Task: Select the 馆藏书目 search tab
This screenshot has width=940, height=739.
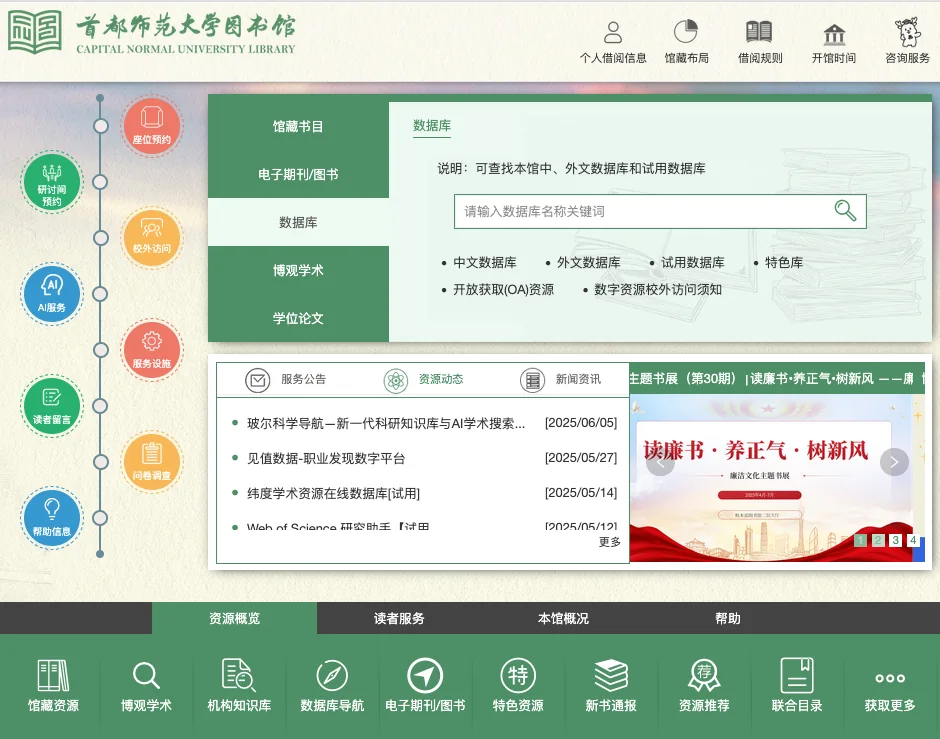Action: tap(298, 126)
